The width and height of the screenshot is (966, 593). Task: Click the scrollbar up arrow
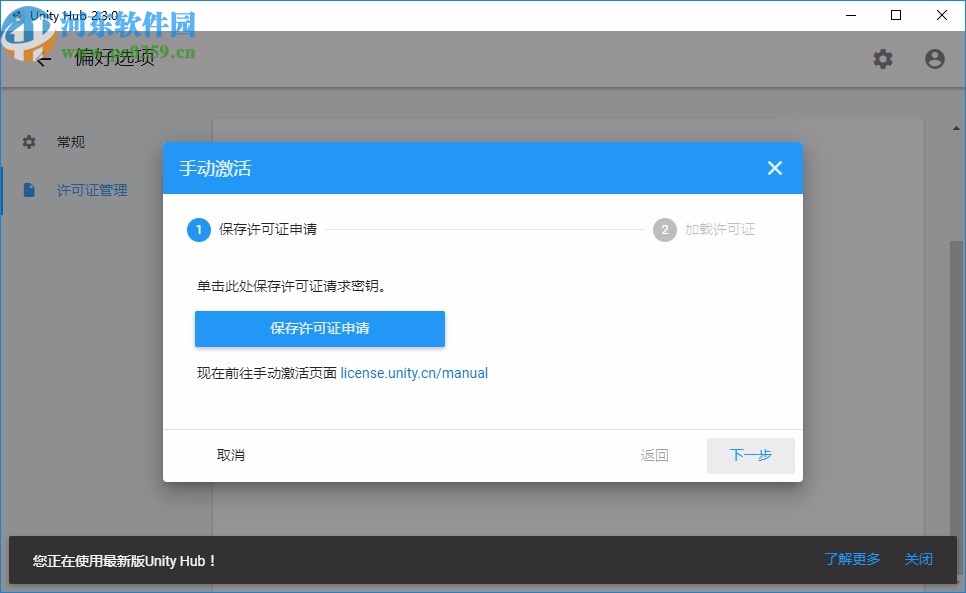(956, 129)
